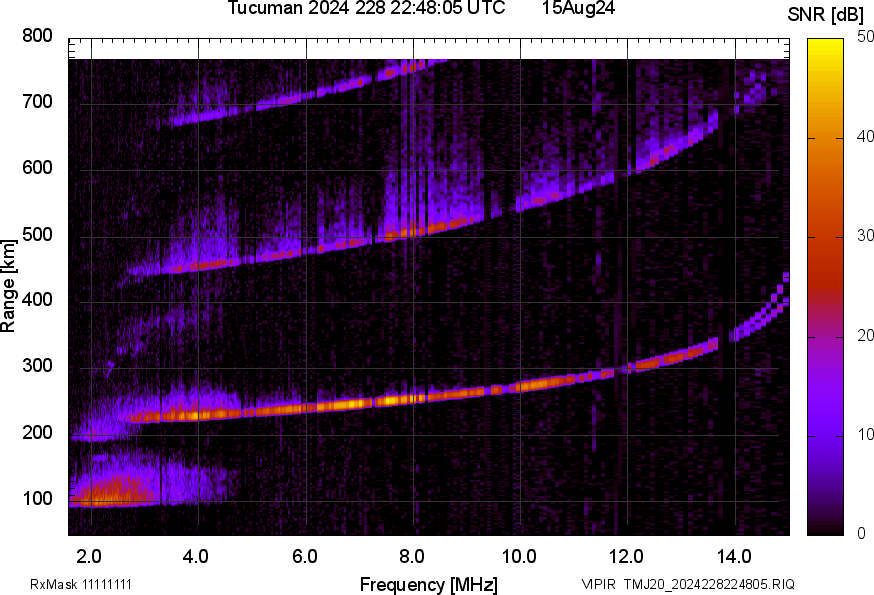Click the 8.0 tick on the frequency axis
This screenshot has width=874, height=595.
412,555
